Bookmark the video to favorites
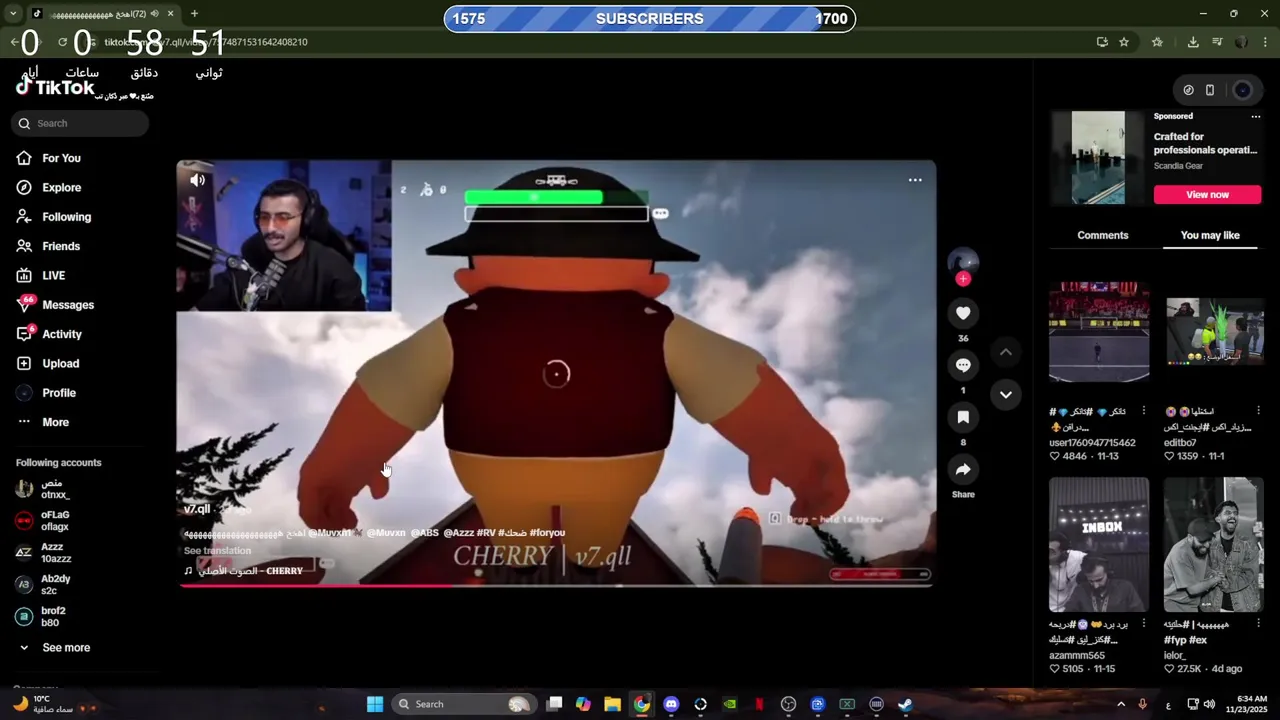The width and height of the screenshot is (1280, 720). [963, 418]
